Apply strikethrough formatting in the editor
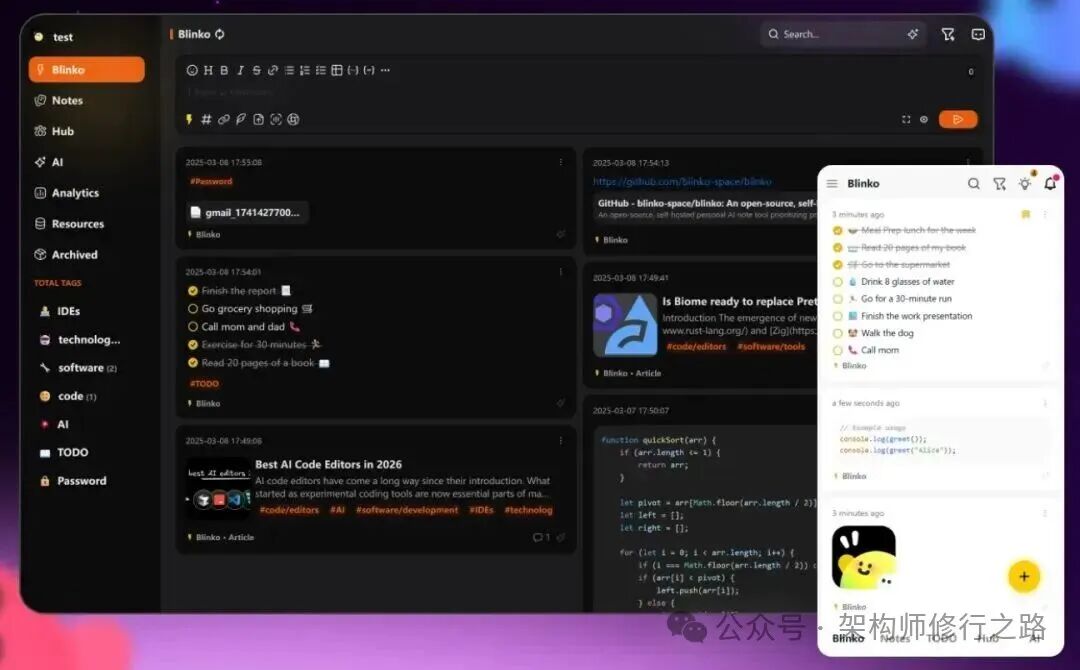Viewport: 1080px width, 670px height. pyautogui.click(x=256, y=70)
